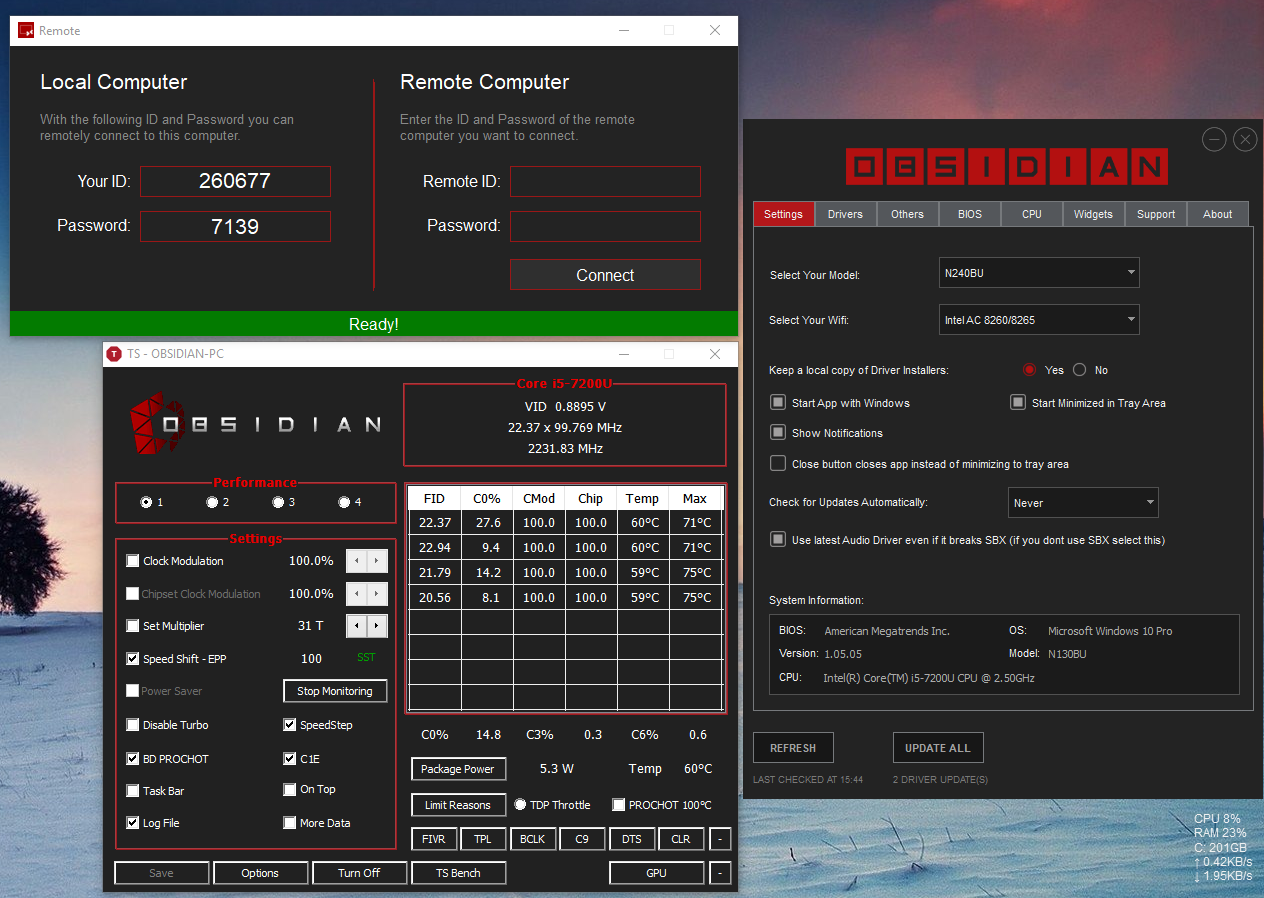The height and width of the screenshot is (898, 1264).
Task: Go to the BIOS tab
Action: (970, 214)
